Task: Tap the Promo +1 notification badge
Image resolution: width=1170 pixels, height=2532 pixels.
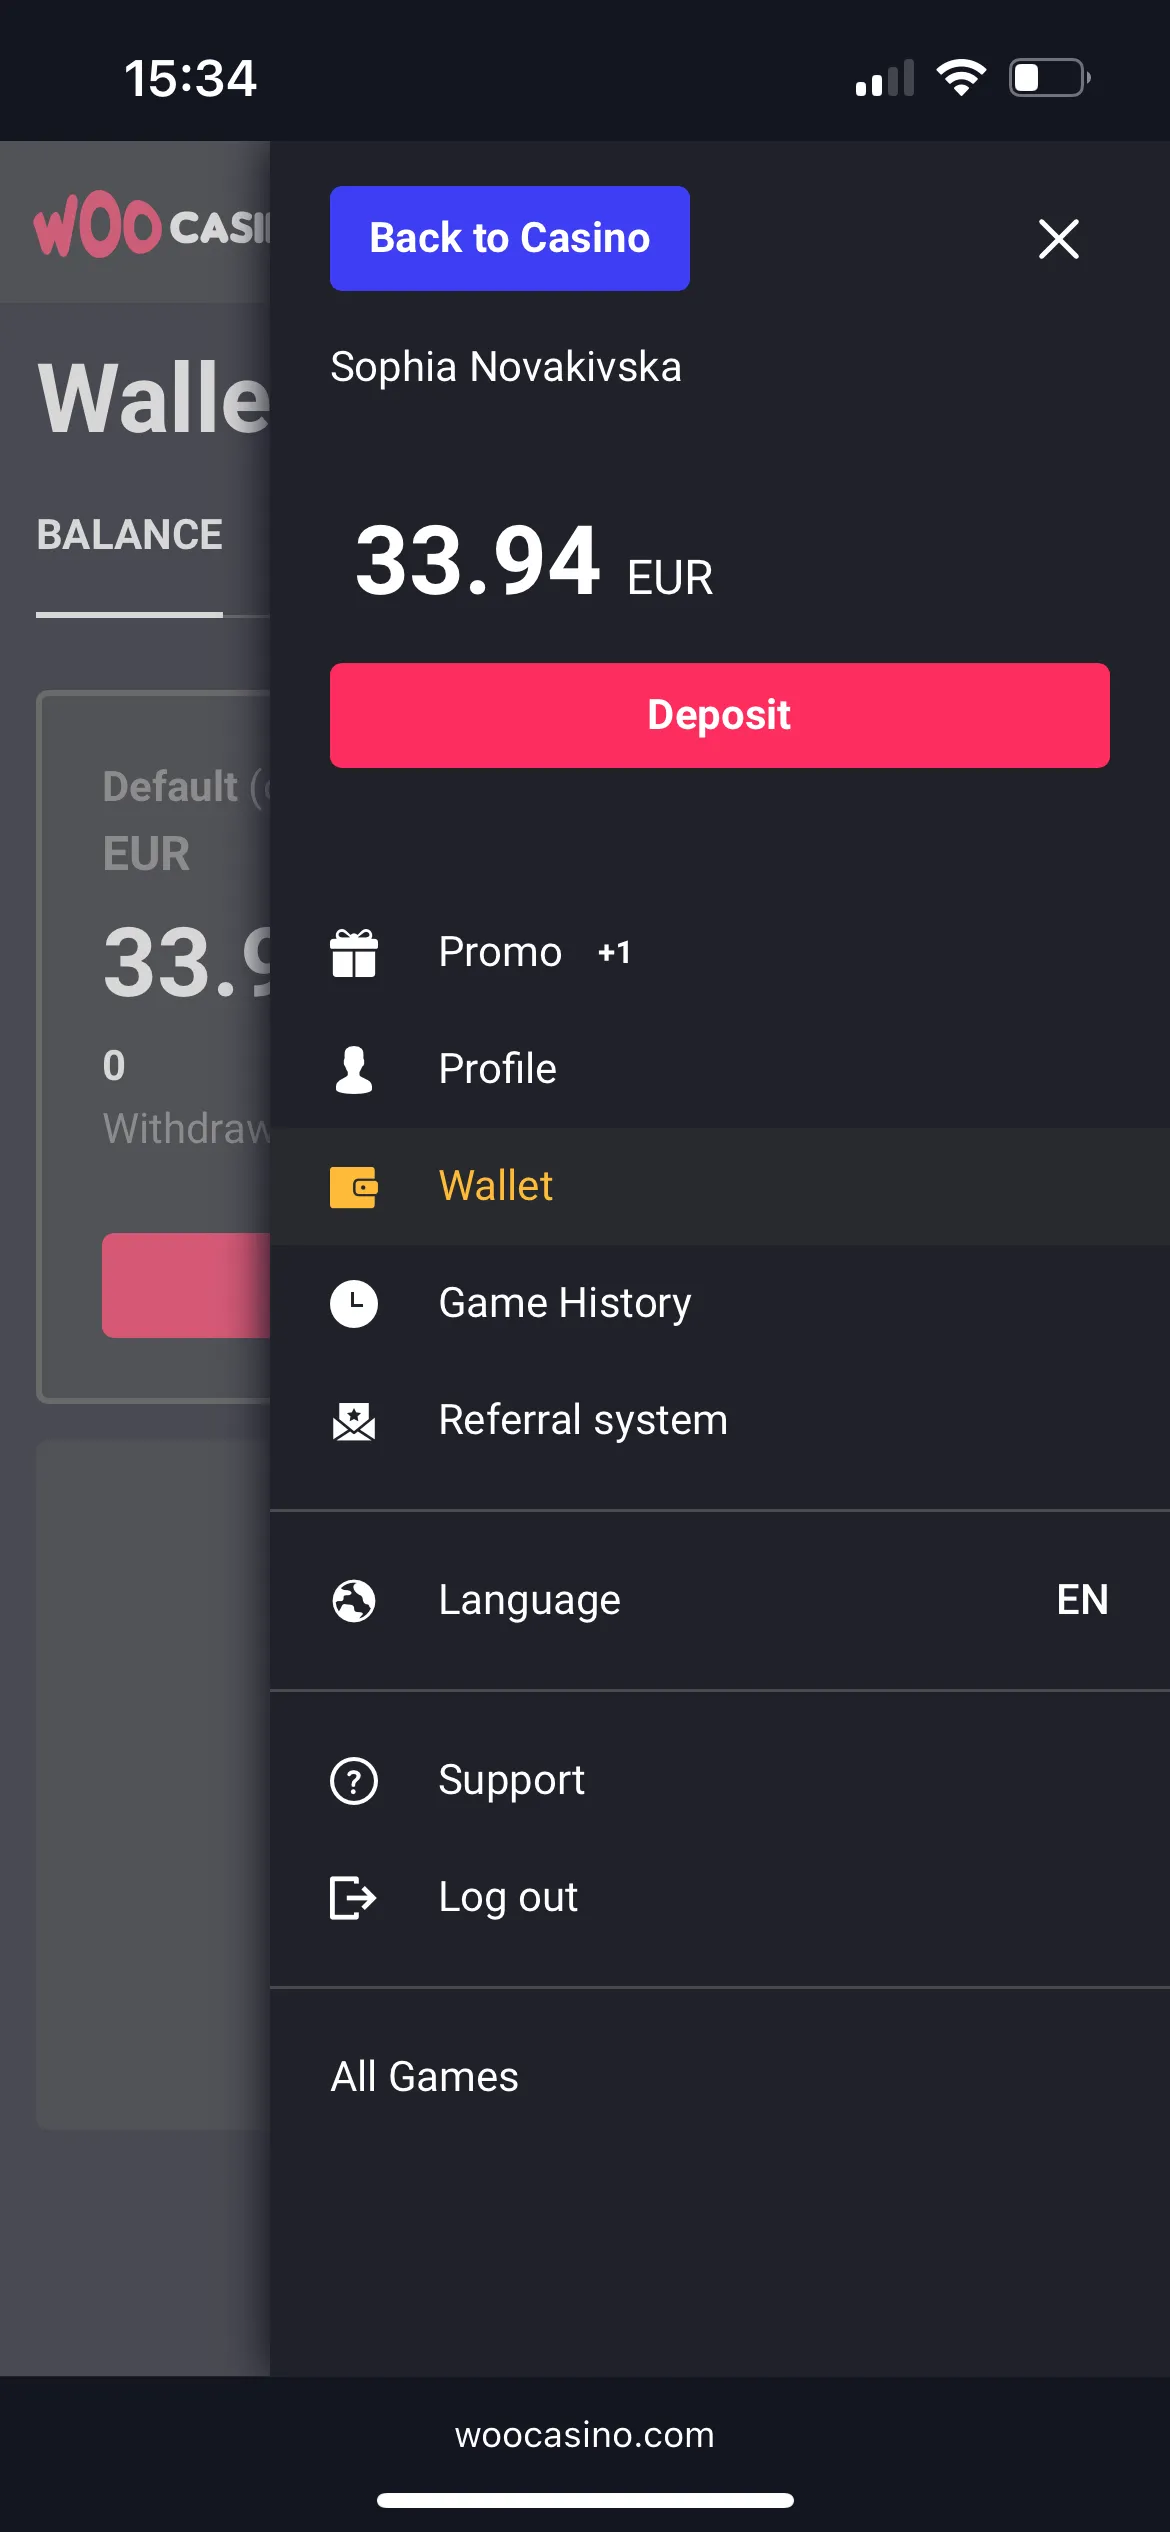Action: tap(614, 953)
